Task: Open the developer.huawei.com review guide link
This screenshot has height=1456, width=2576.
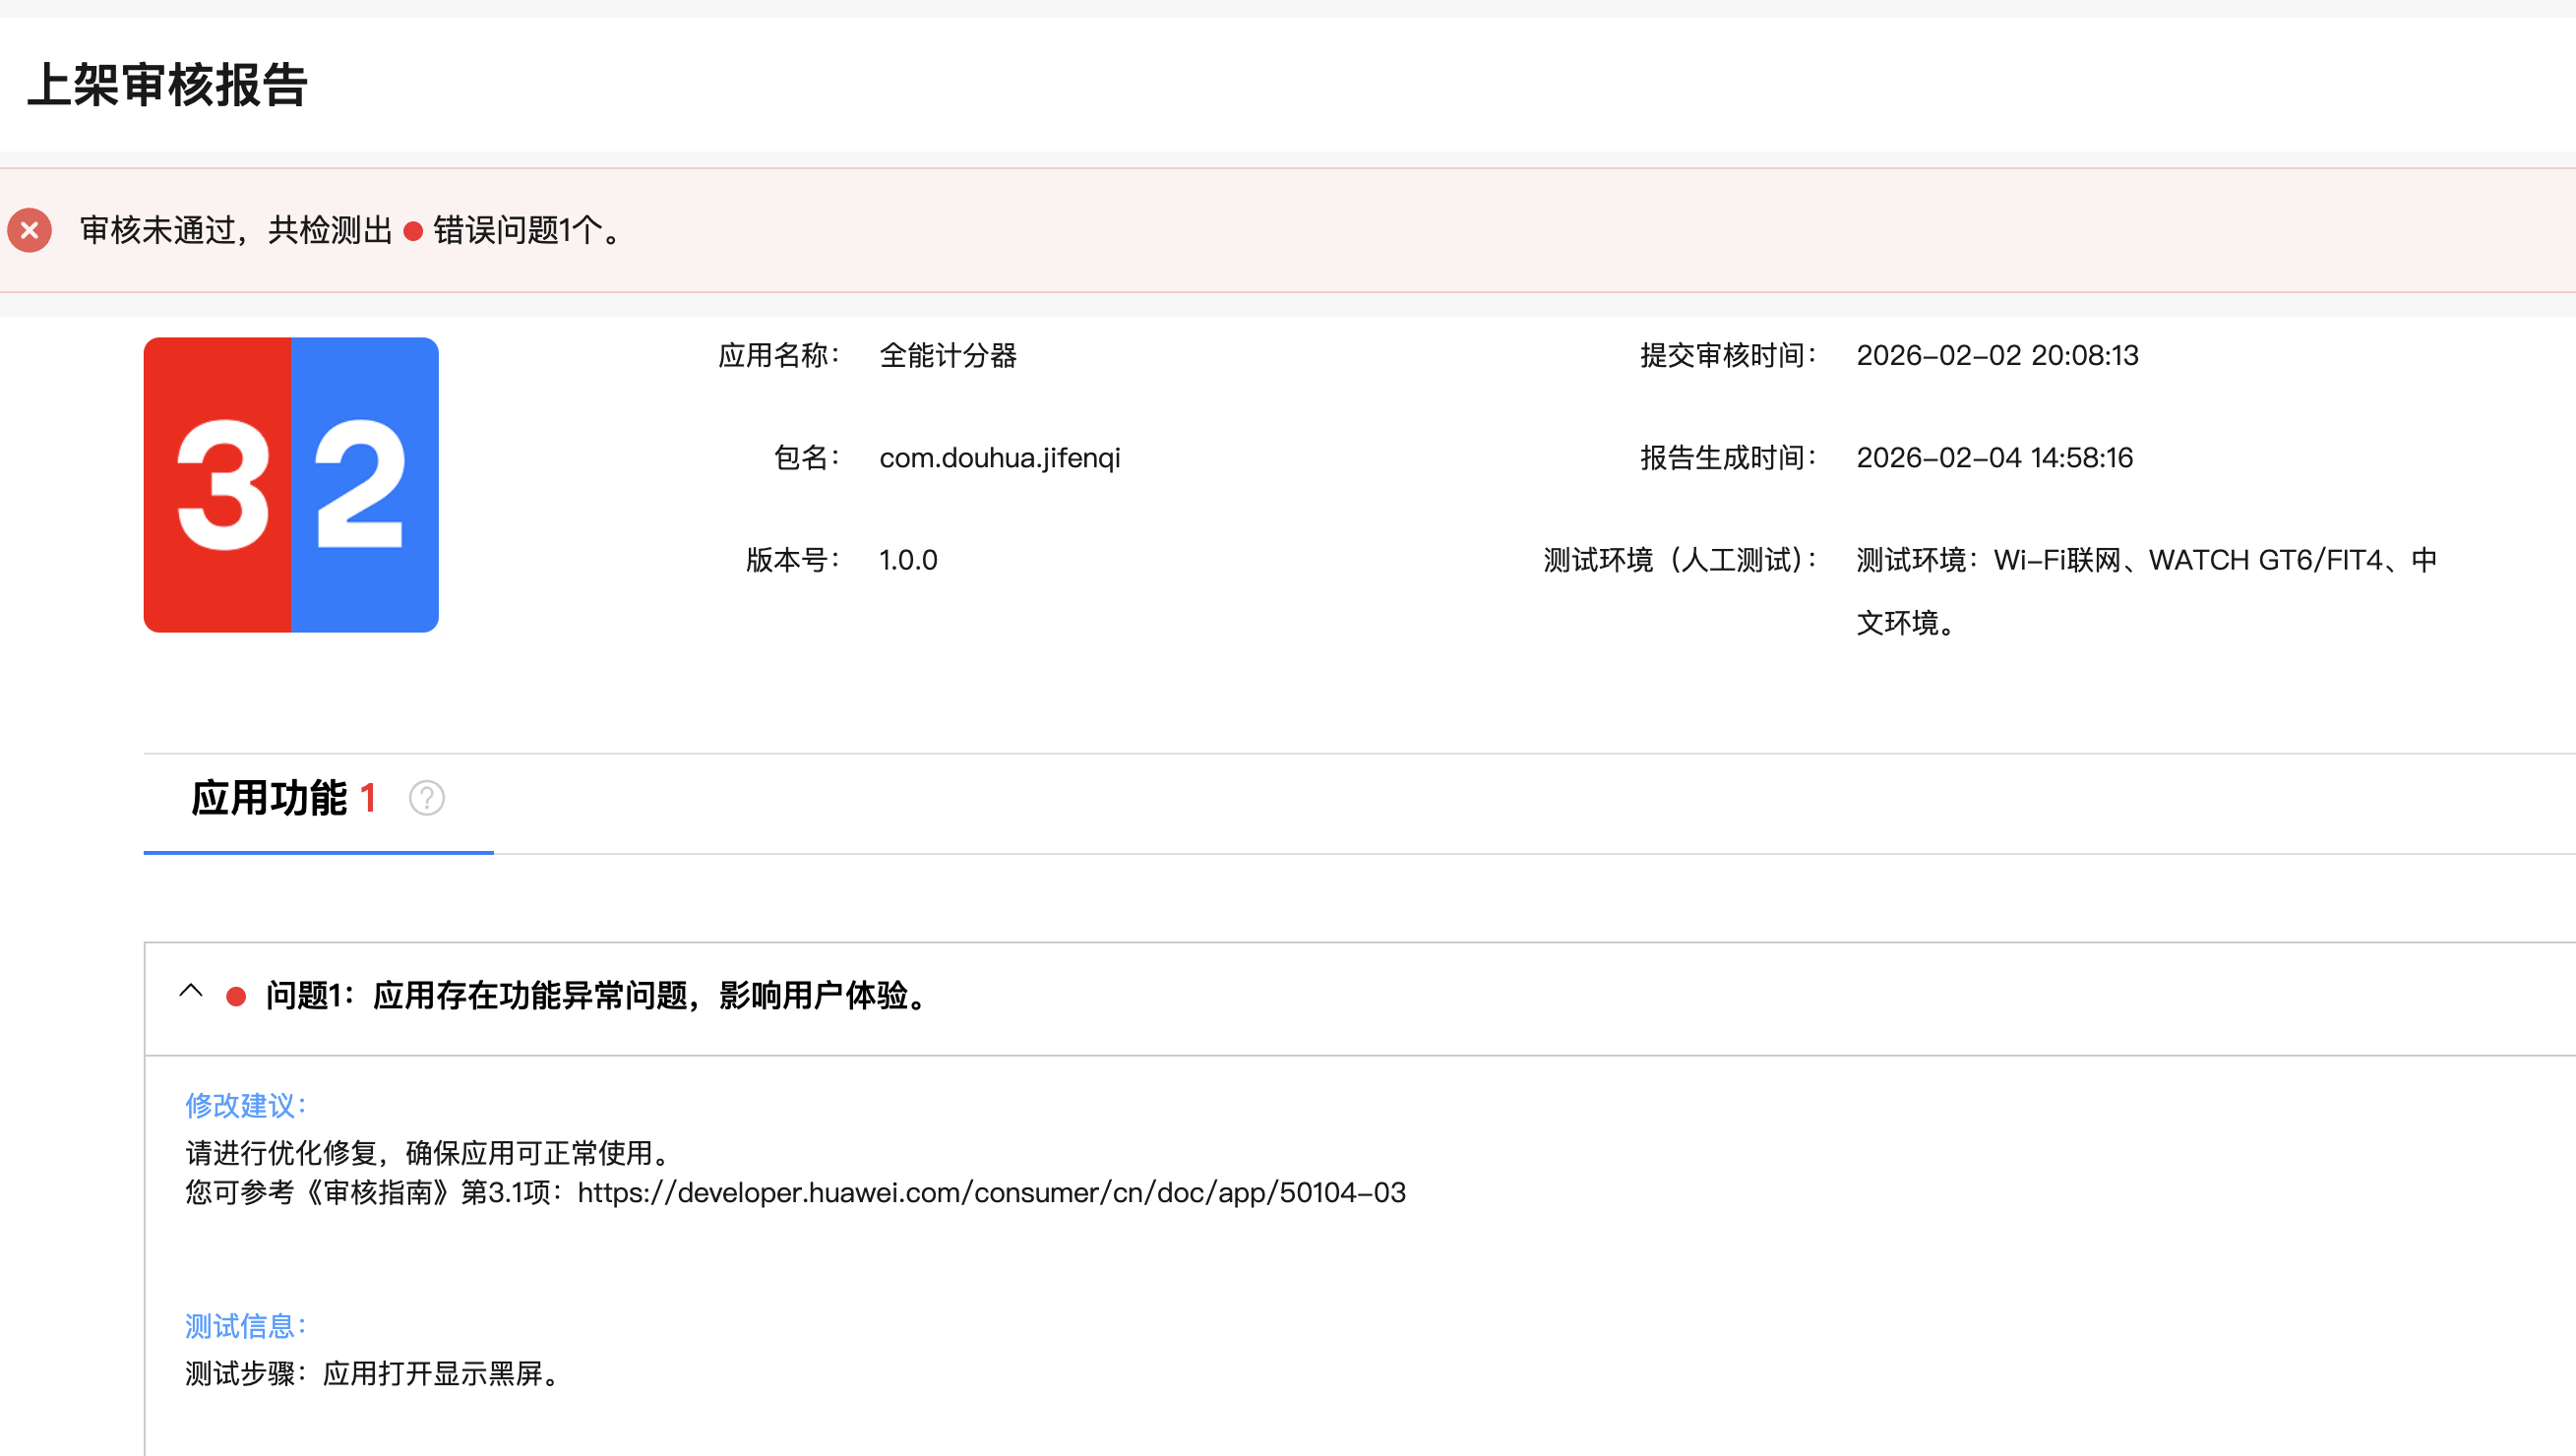Action: 991,1192
